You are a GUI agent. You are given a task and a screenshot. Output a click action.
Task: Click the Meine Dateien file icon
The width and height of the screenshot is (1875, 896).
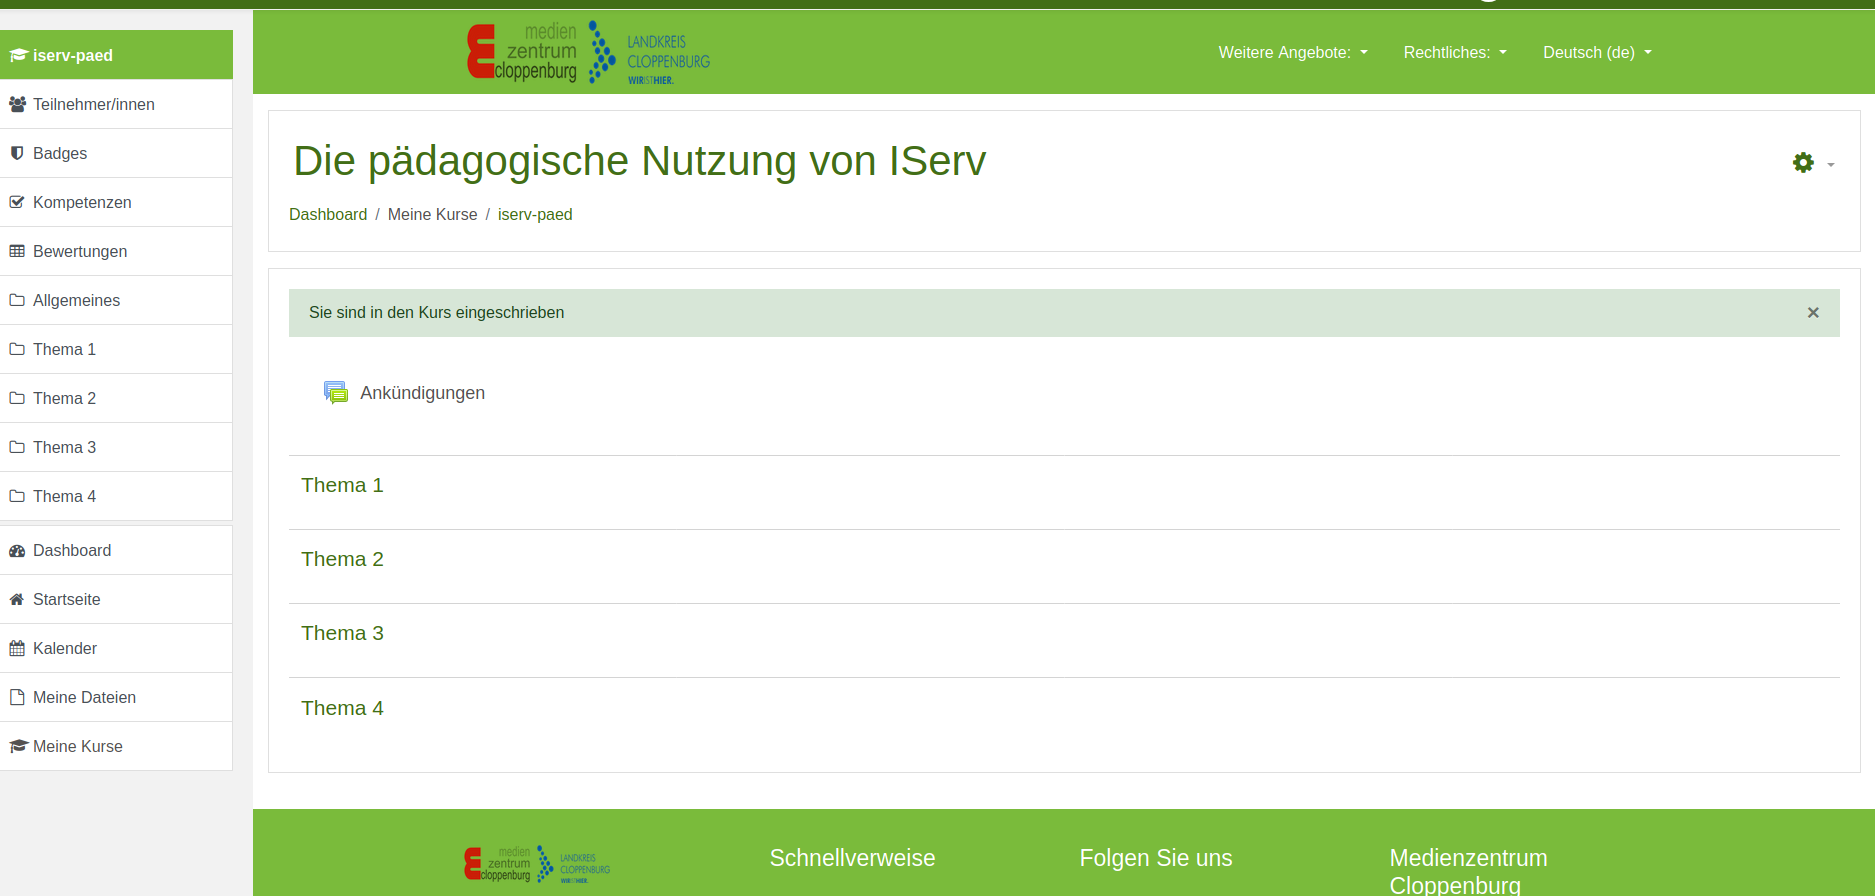[17, 697]
